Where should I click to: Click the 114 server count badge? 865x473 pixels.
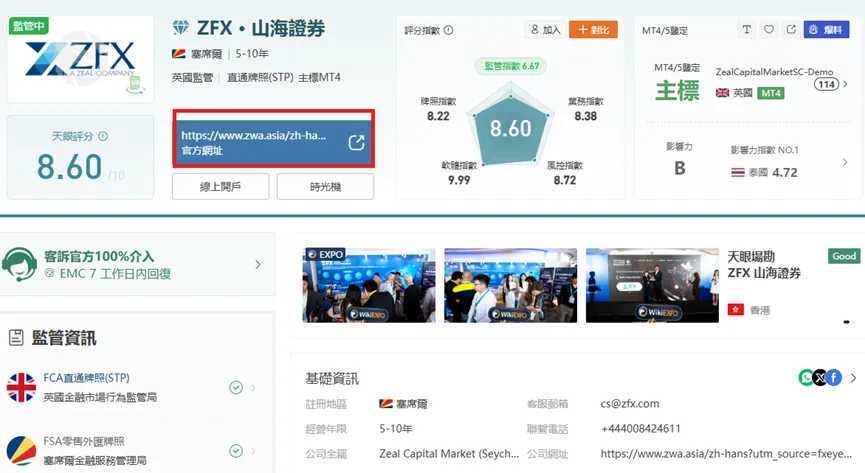(x=826, y=84)
